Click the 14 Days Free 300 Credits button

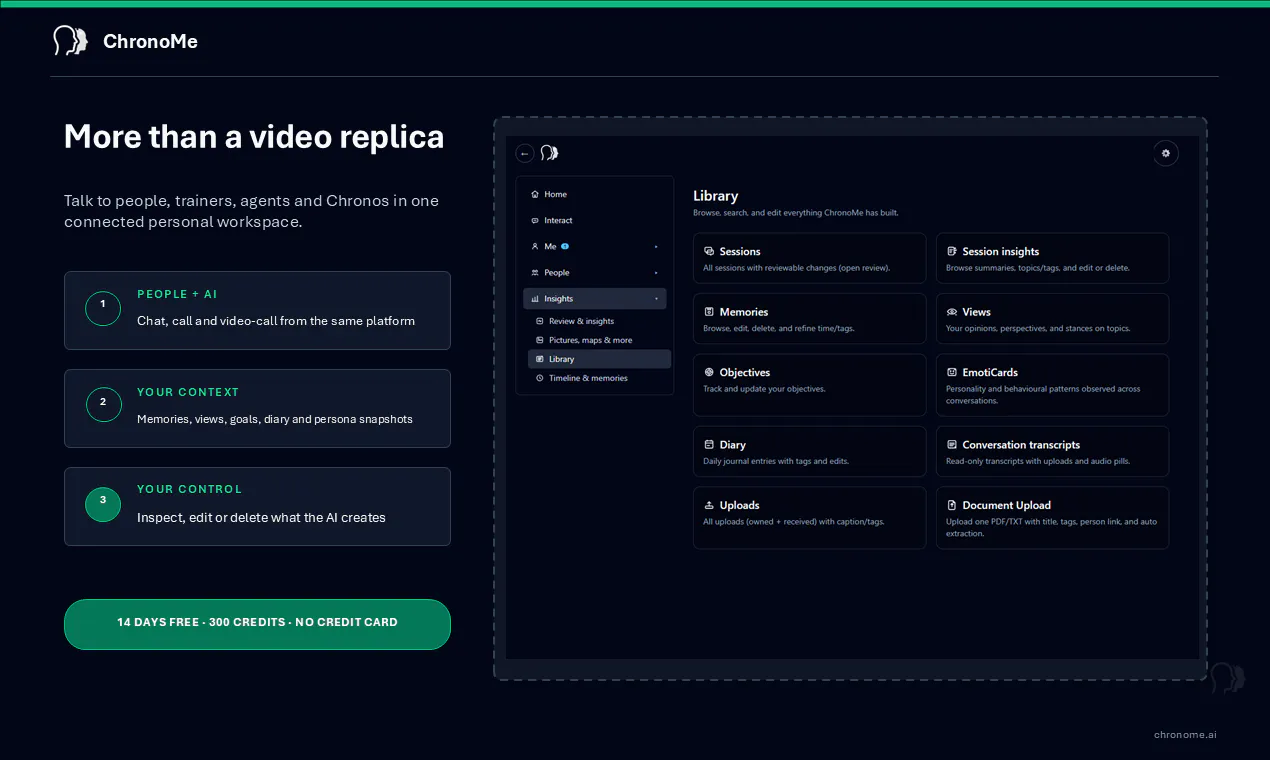click(x=257, y=624)
